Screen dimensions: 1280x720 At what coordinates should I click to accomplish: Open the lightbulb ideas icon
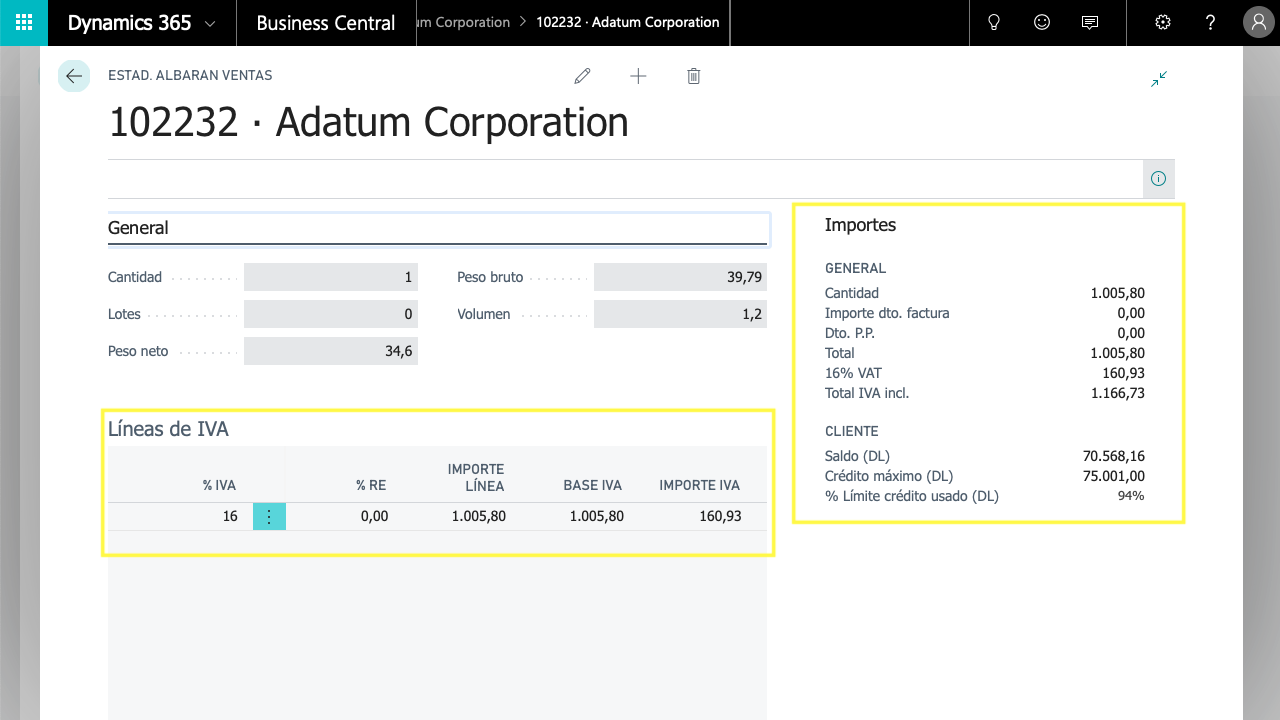(x=994, y=23)
